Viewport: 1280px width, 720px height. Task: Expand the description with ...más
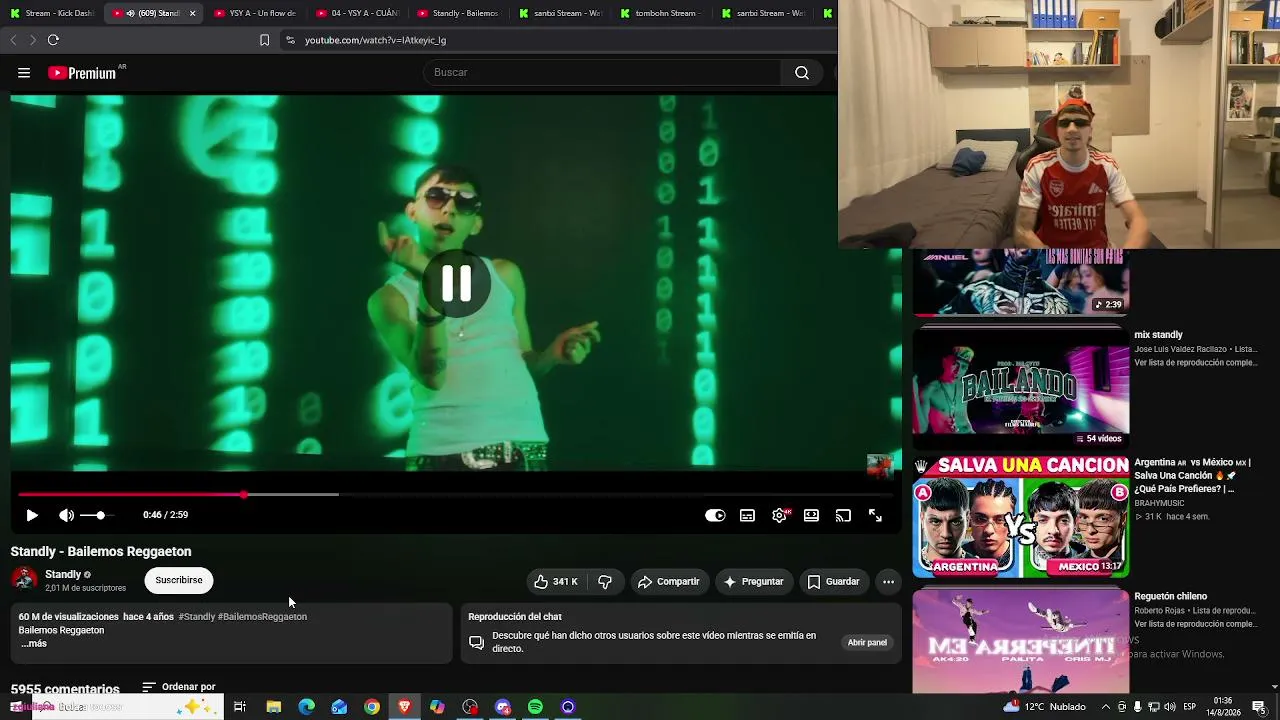click(x=34, y=644)
